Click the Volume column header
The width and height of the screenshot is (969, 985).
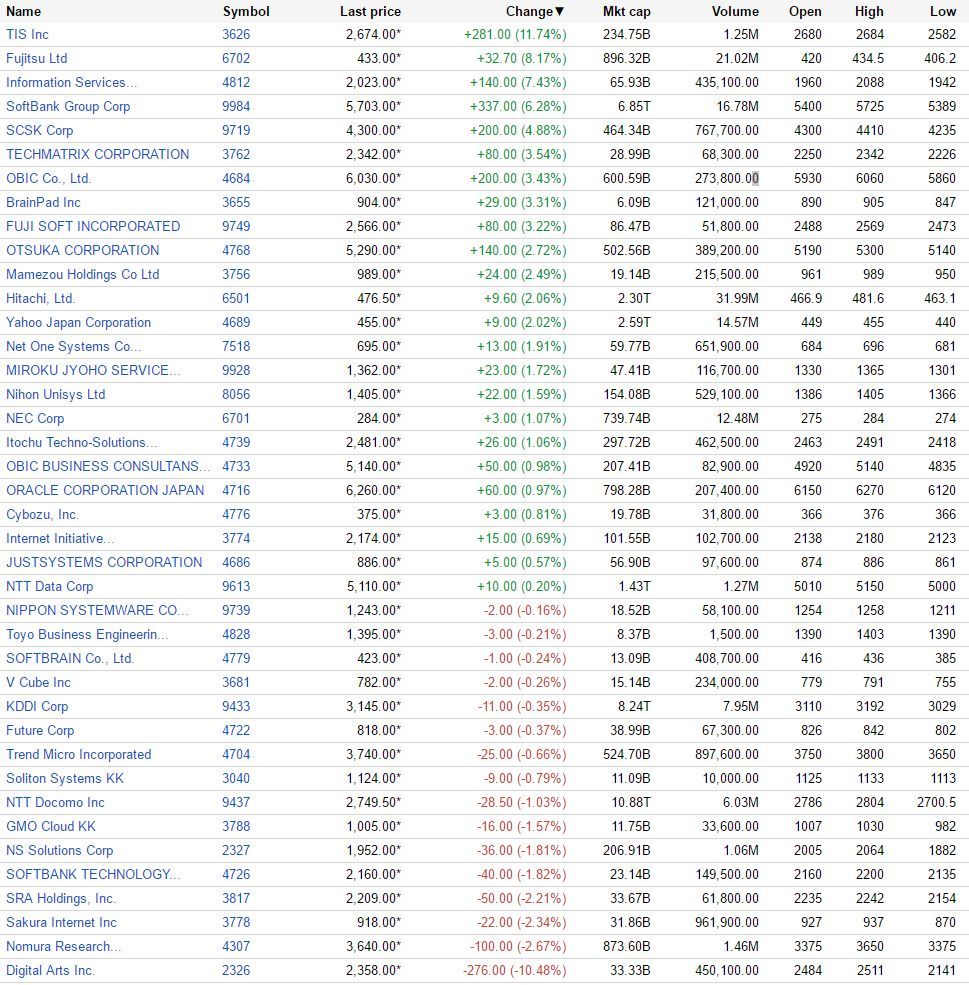point(735,11)
